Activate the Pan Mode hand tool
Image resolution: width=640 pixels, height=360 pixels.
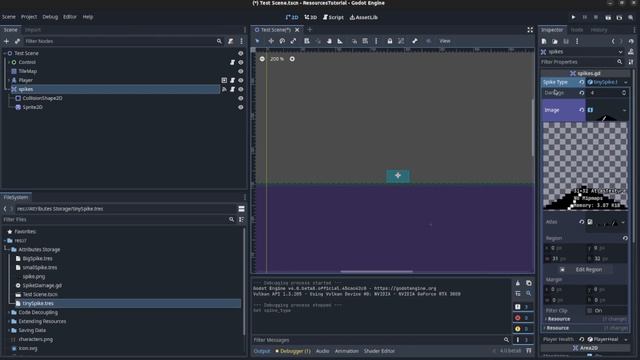click(x=329, y=41)
